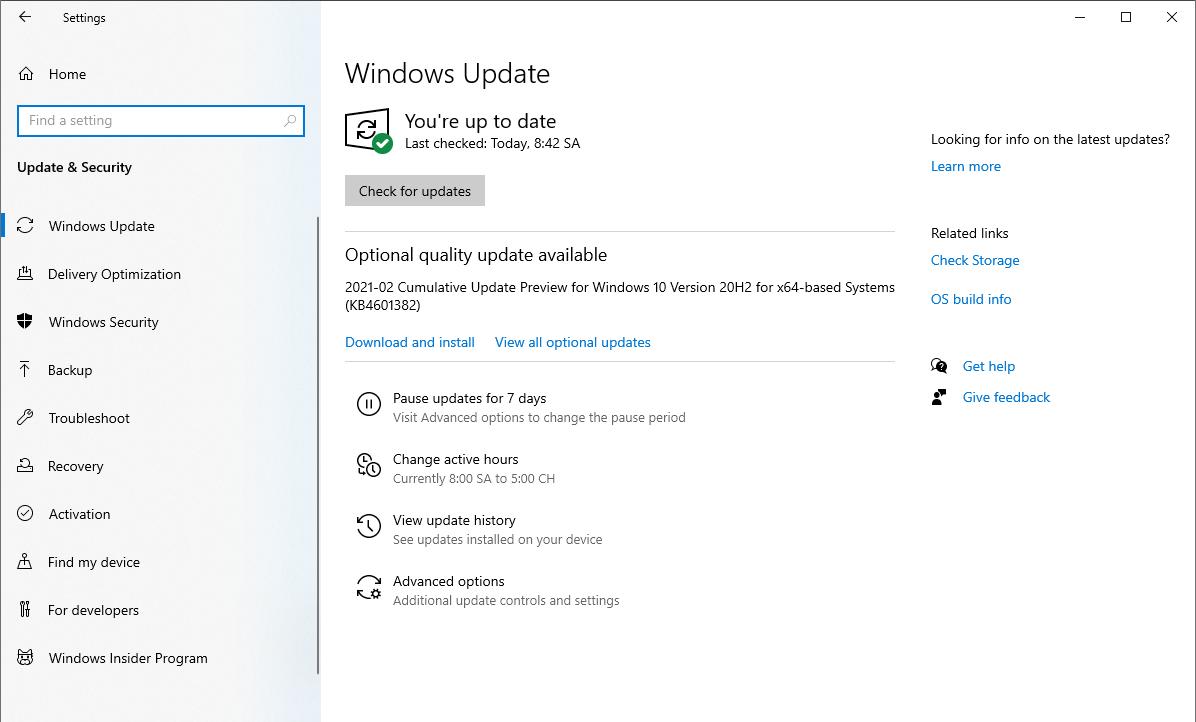Click the history icon for View update history
Viewport: 1196px width, 722px height.
(x=368, y=526)
